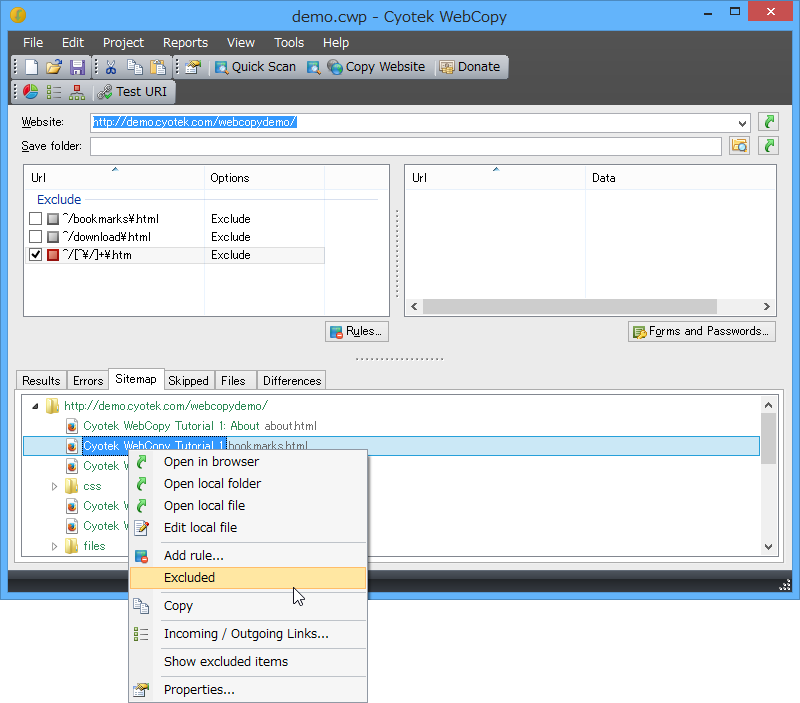This screenshot has width=800, height=703.
Task: Open the Tools menu
Action: (x=289, y=43)
